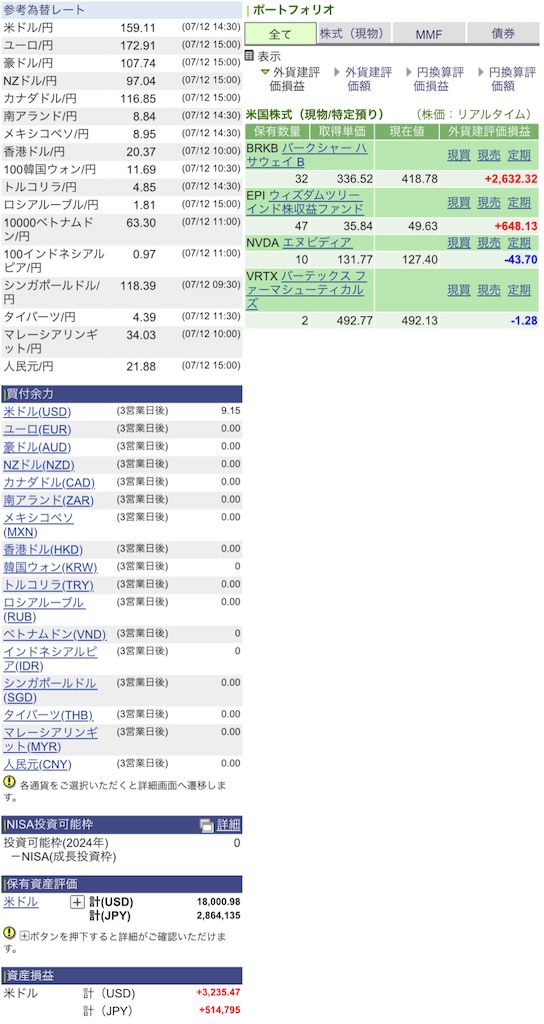Click 現売 for NVDA

[488, 243]
